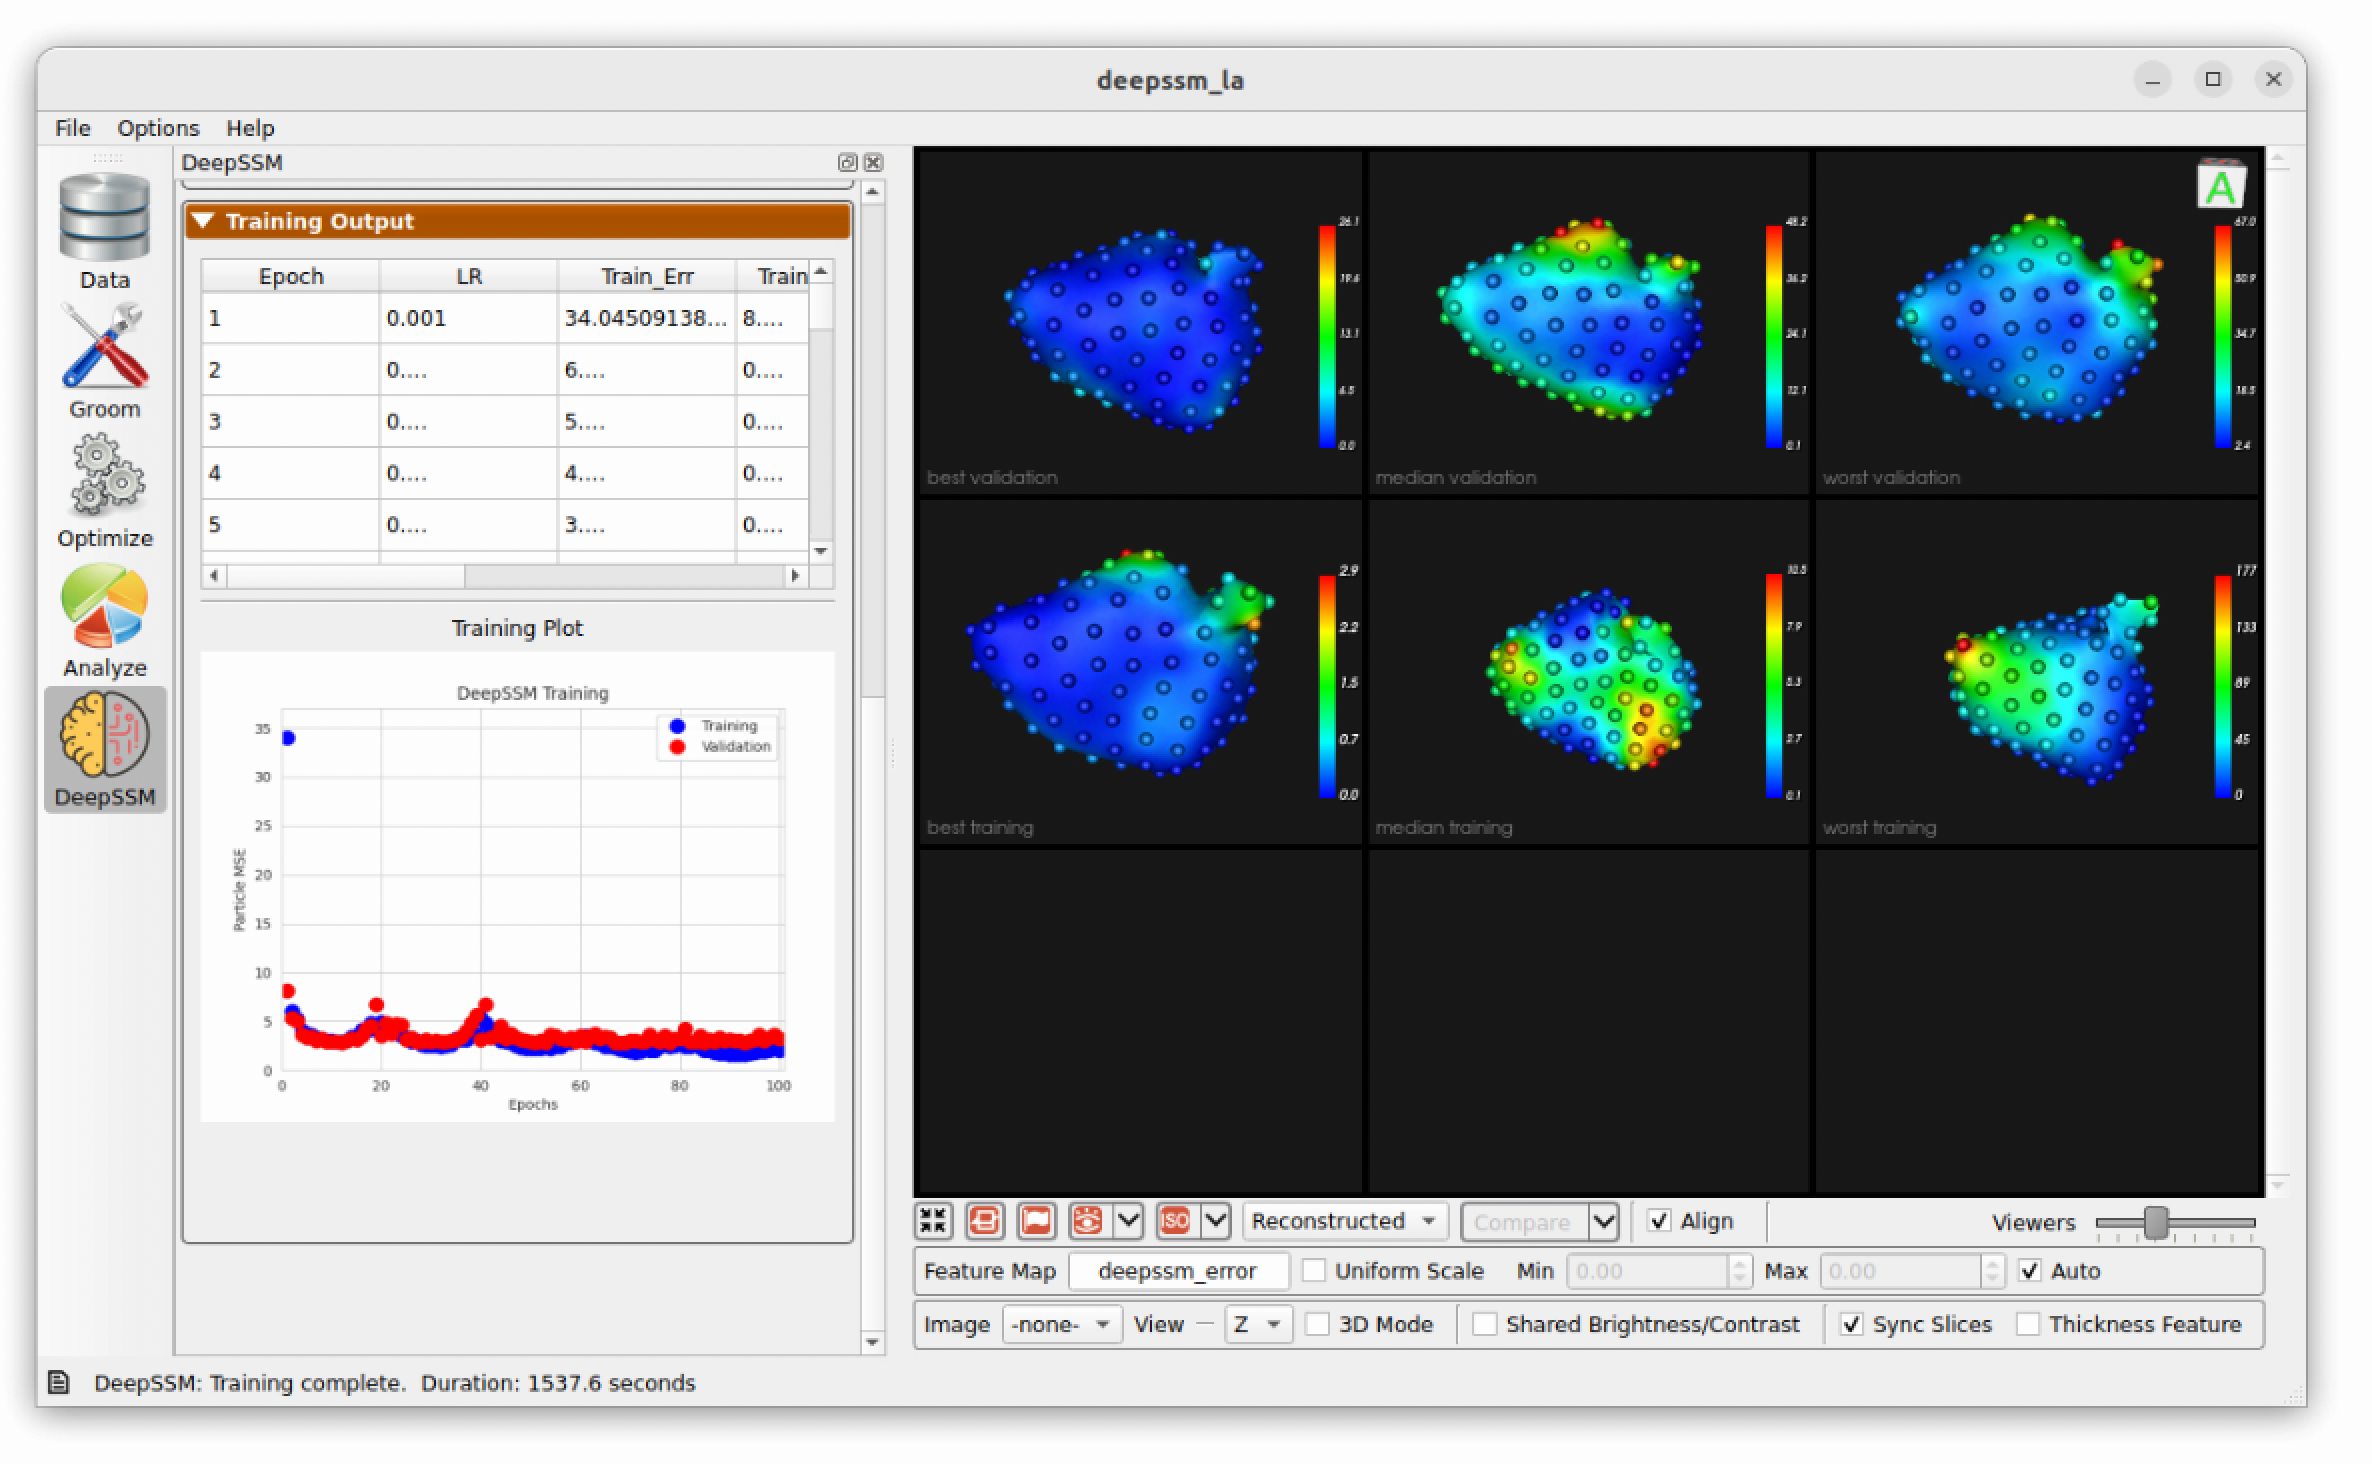Select the worst training viewer

click(x=2036, y=672)
